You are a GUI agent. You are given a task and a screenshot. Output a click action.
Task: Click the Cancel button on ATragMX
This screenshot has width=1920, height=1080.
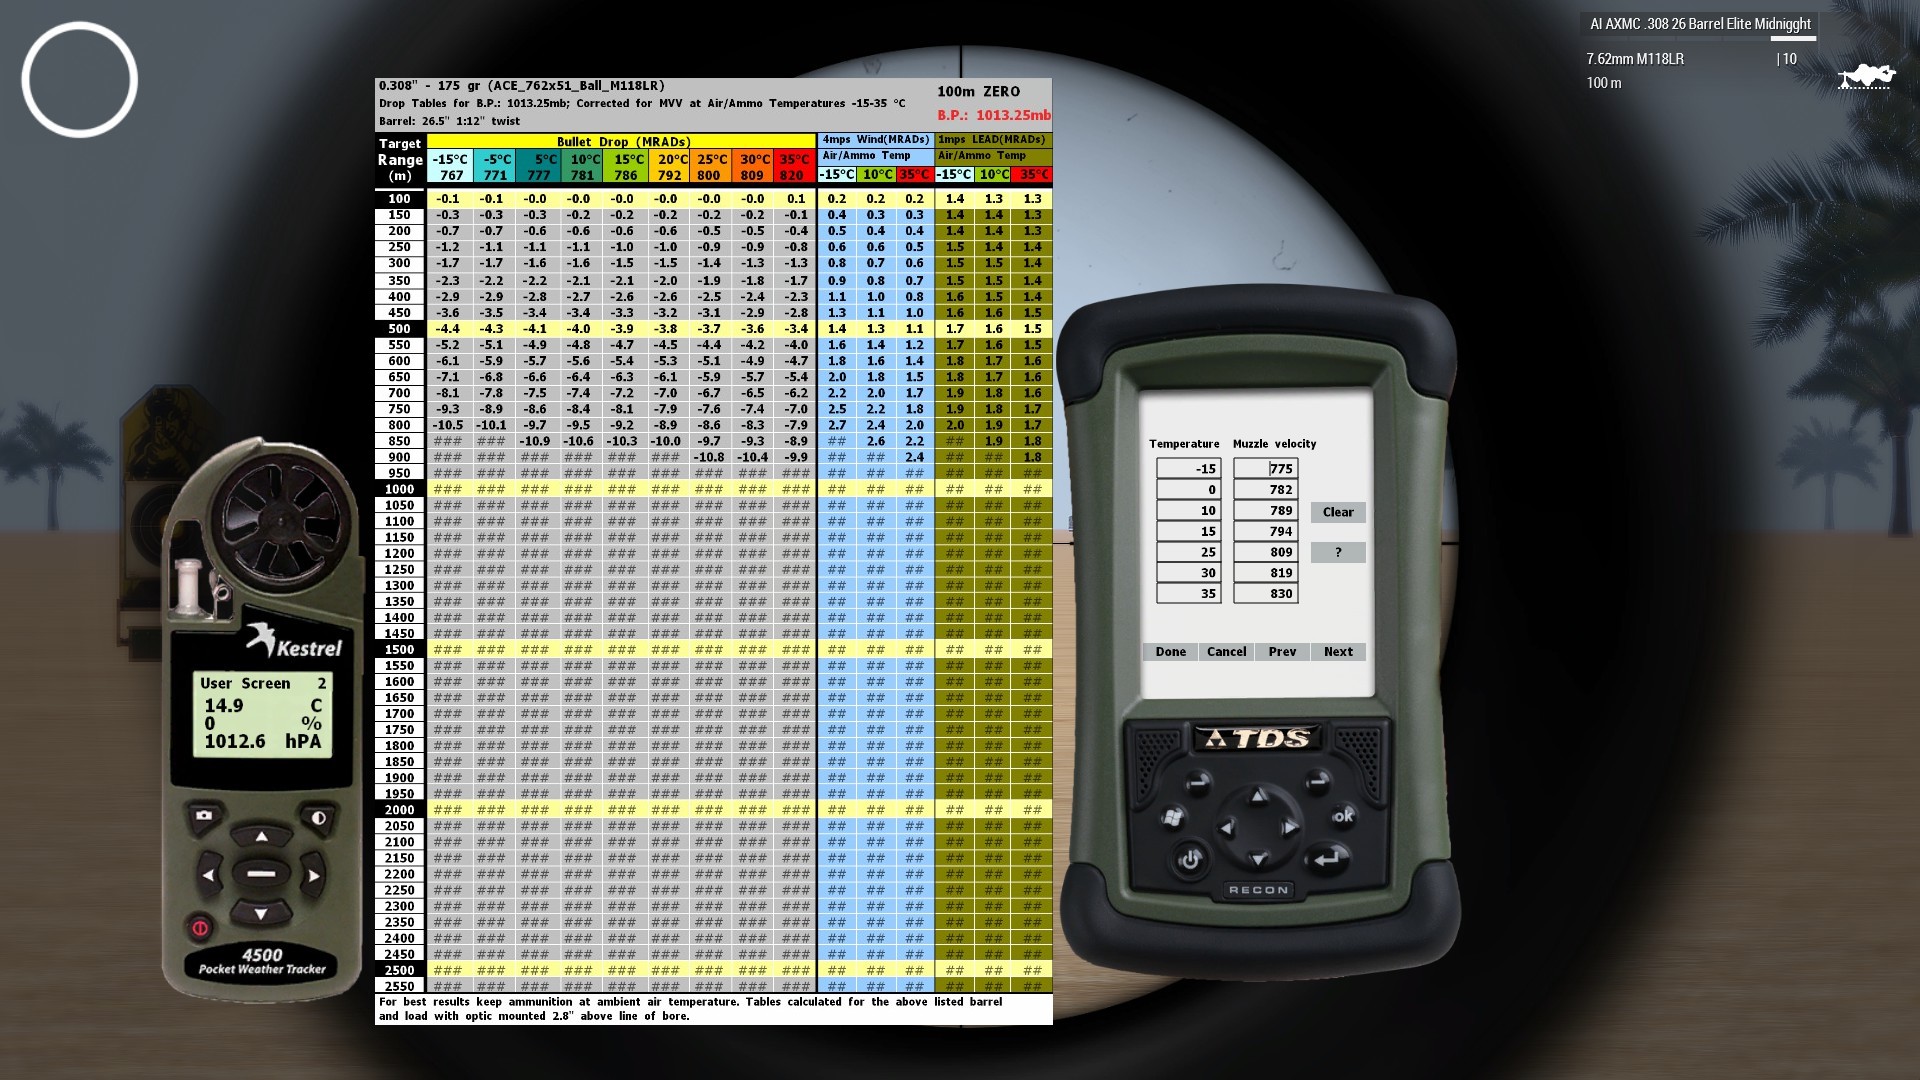pyautogui.click(x=1226, y=652)
